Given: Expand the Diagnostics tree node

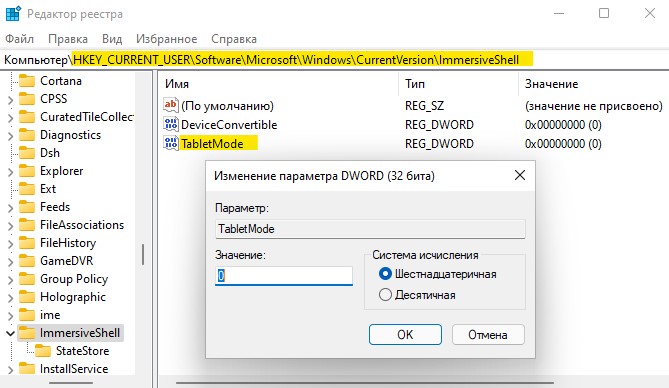Looking at the screenshot, I should click(x=11, y=136).
